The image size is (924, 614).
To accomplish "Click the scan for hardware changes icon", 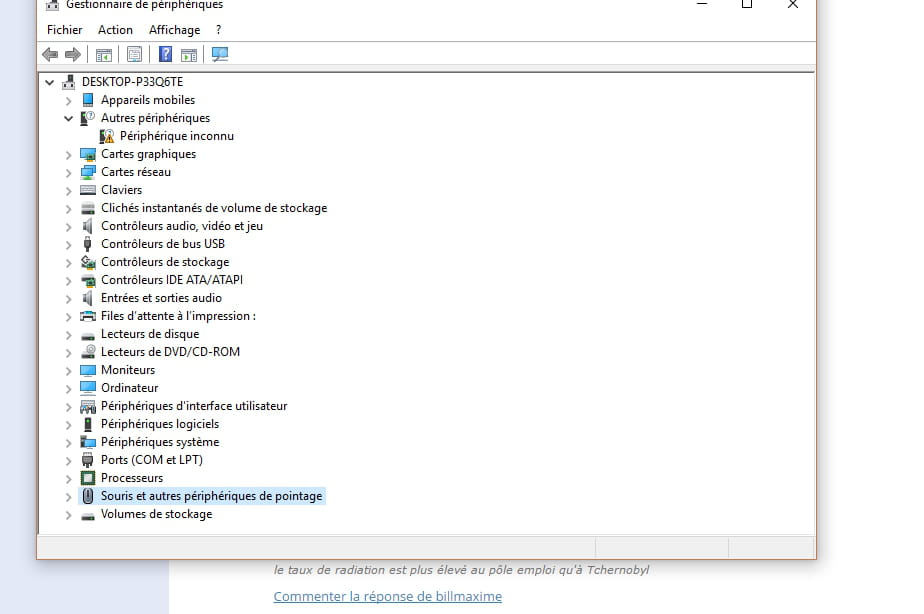I will tap(220, 55).
